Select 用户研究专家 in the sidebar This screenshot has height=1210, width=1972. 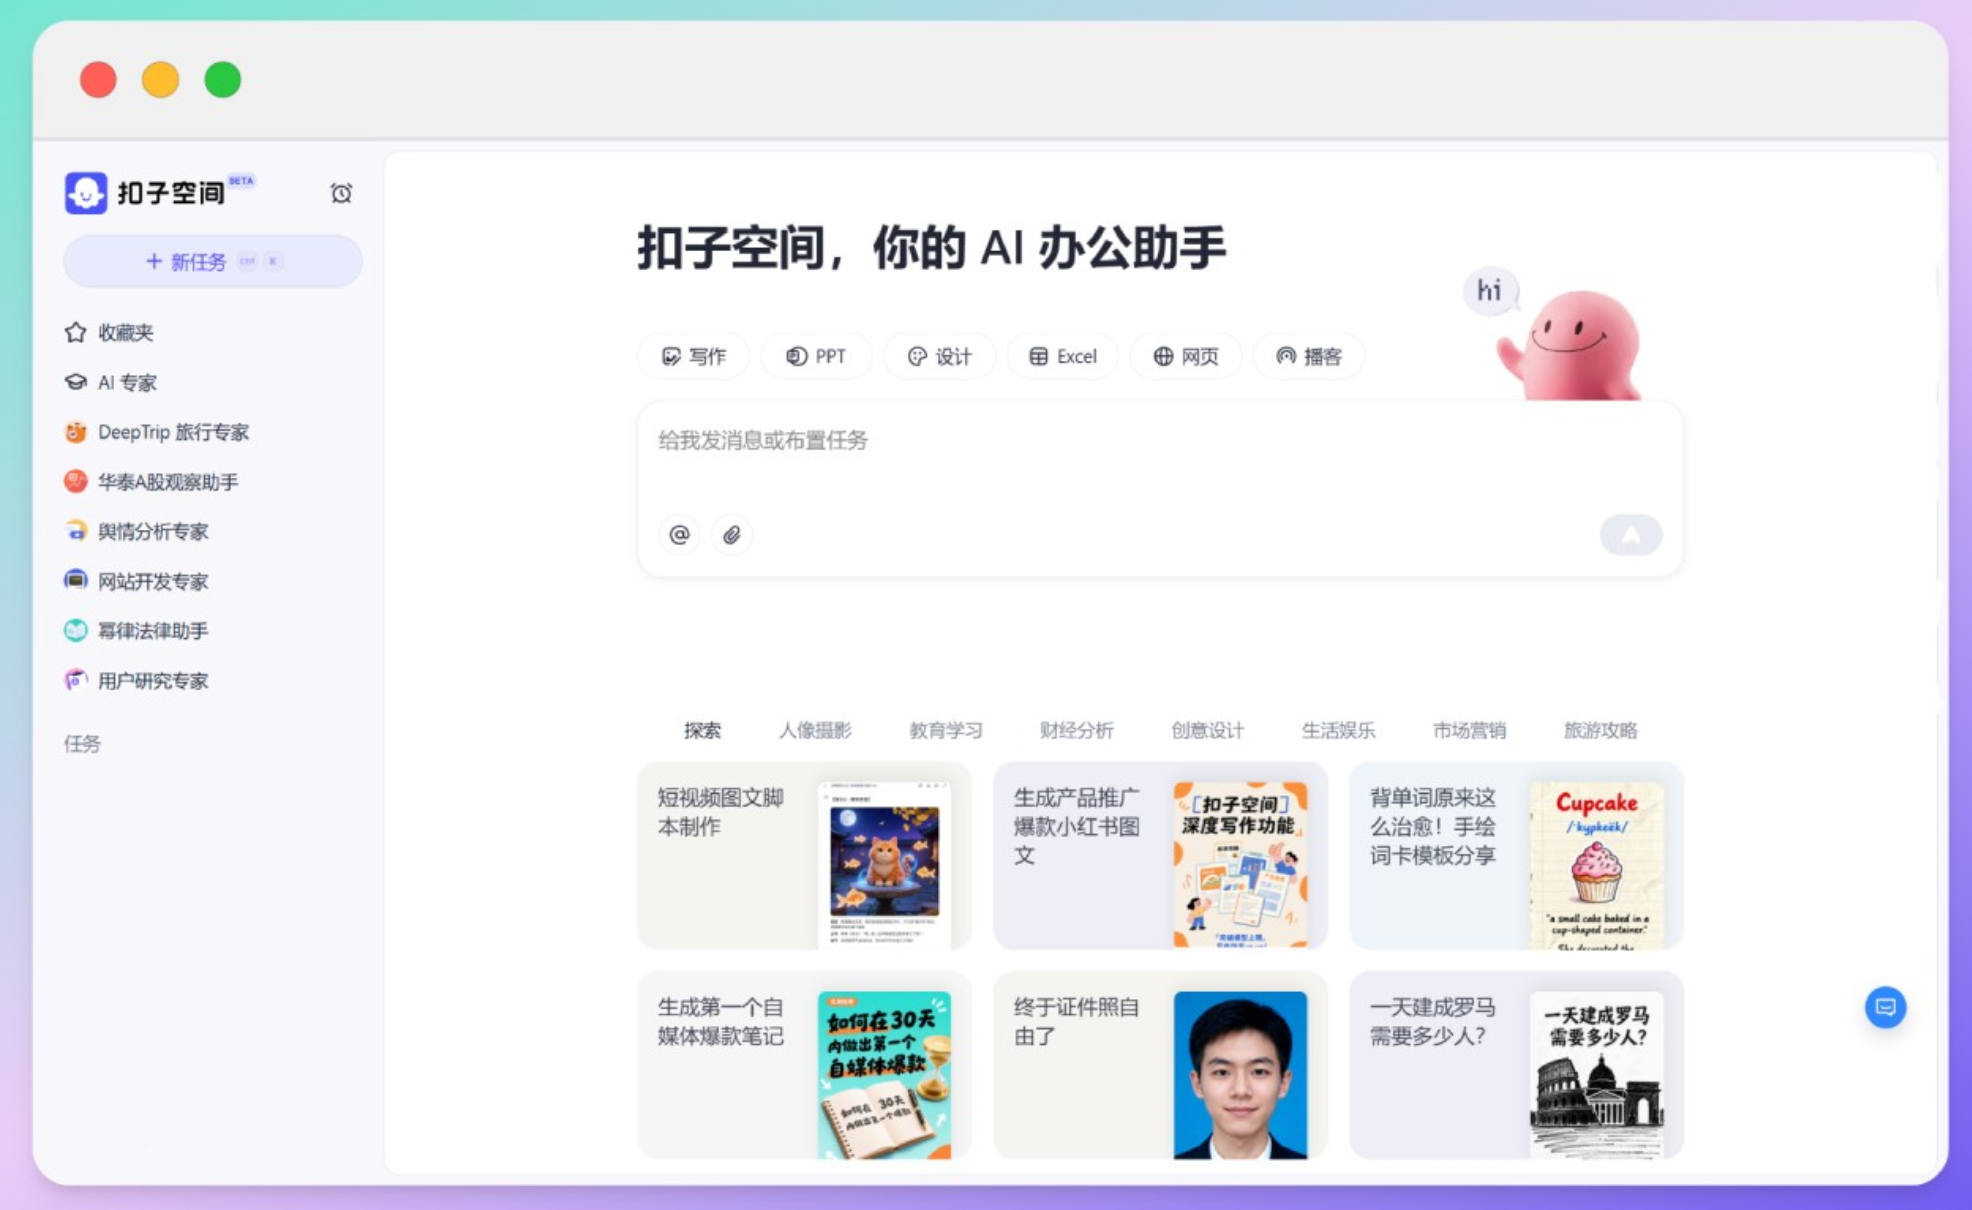137,681
